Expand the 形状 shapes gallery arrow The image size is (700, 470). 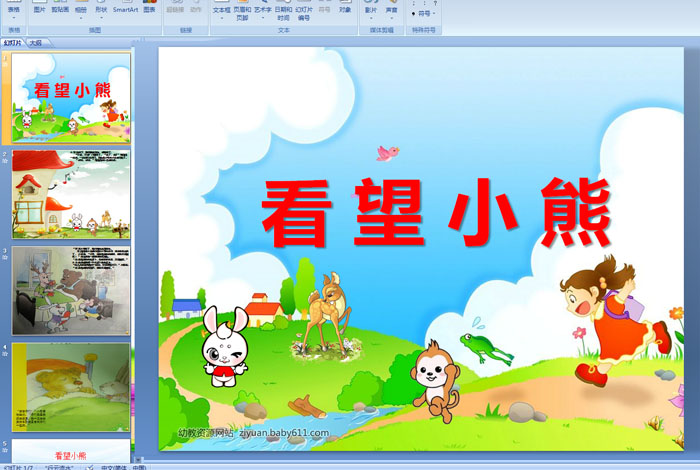[x=101, y=18]
